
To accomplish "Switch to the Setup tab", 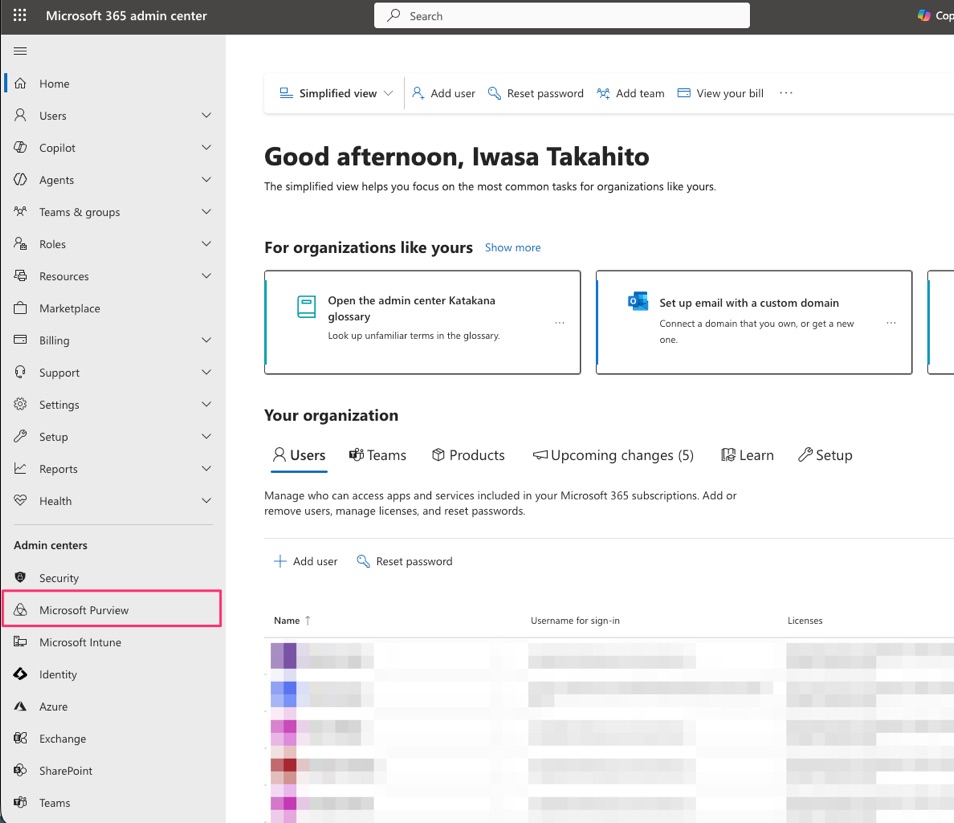I will tap(825, 455).
